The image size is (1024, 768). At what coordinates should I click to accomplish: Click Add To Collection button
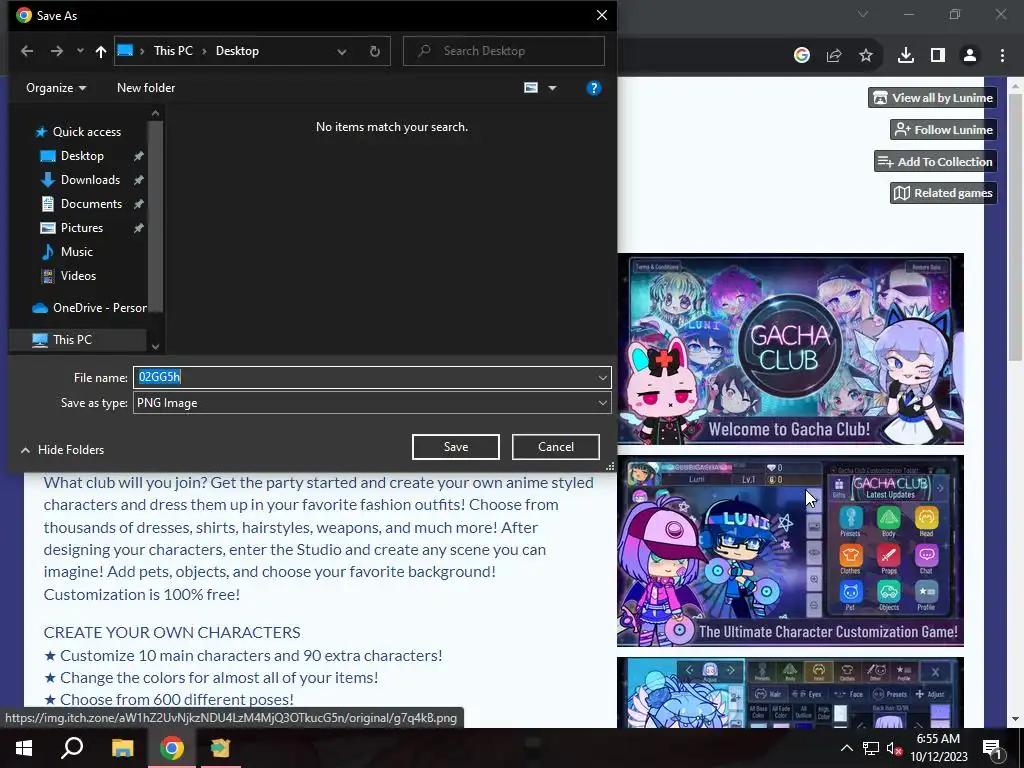[936, 161]
